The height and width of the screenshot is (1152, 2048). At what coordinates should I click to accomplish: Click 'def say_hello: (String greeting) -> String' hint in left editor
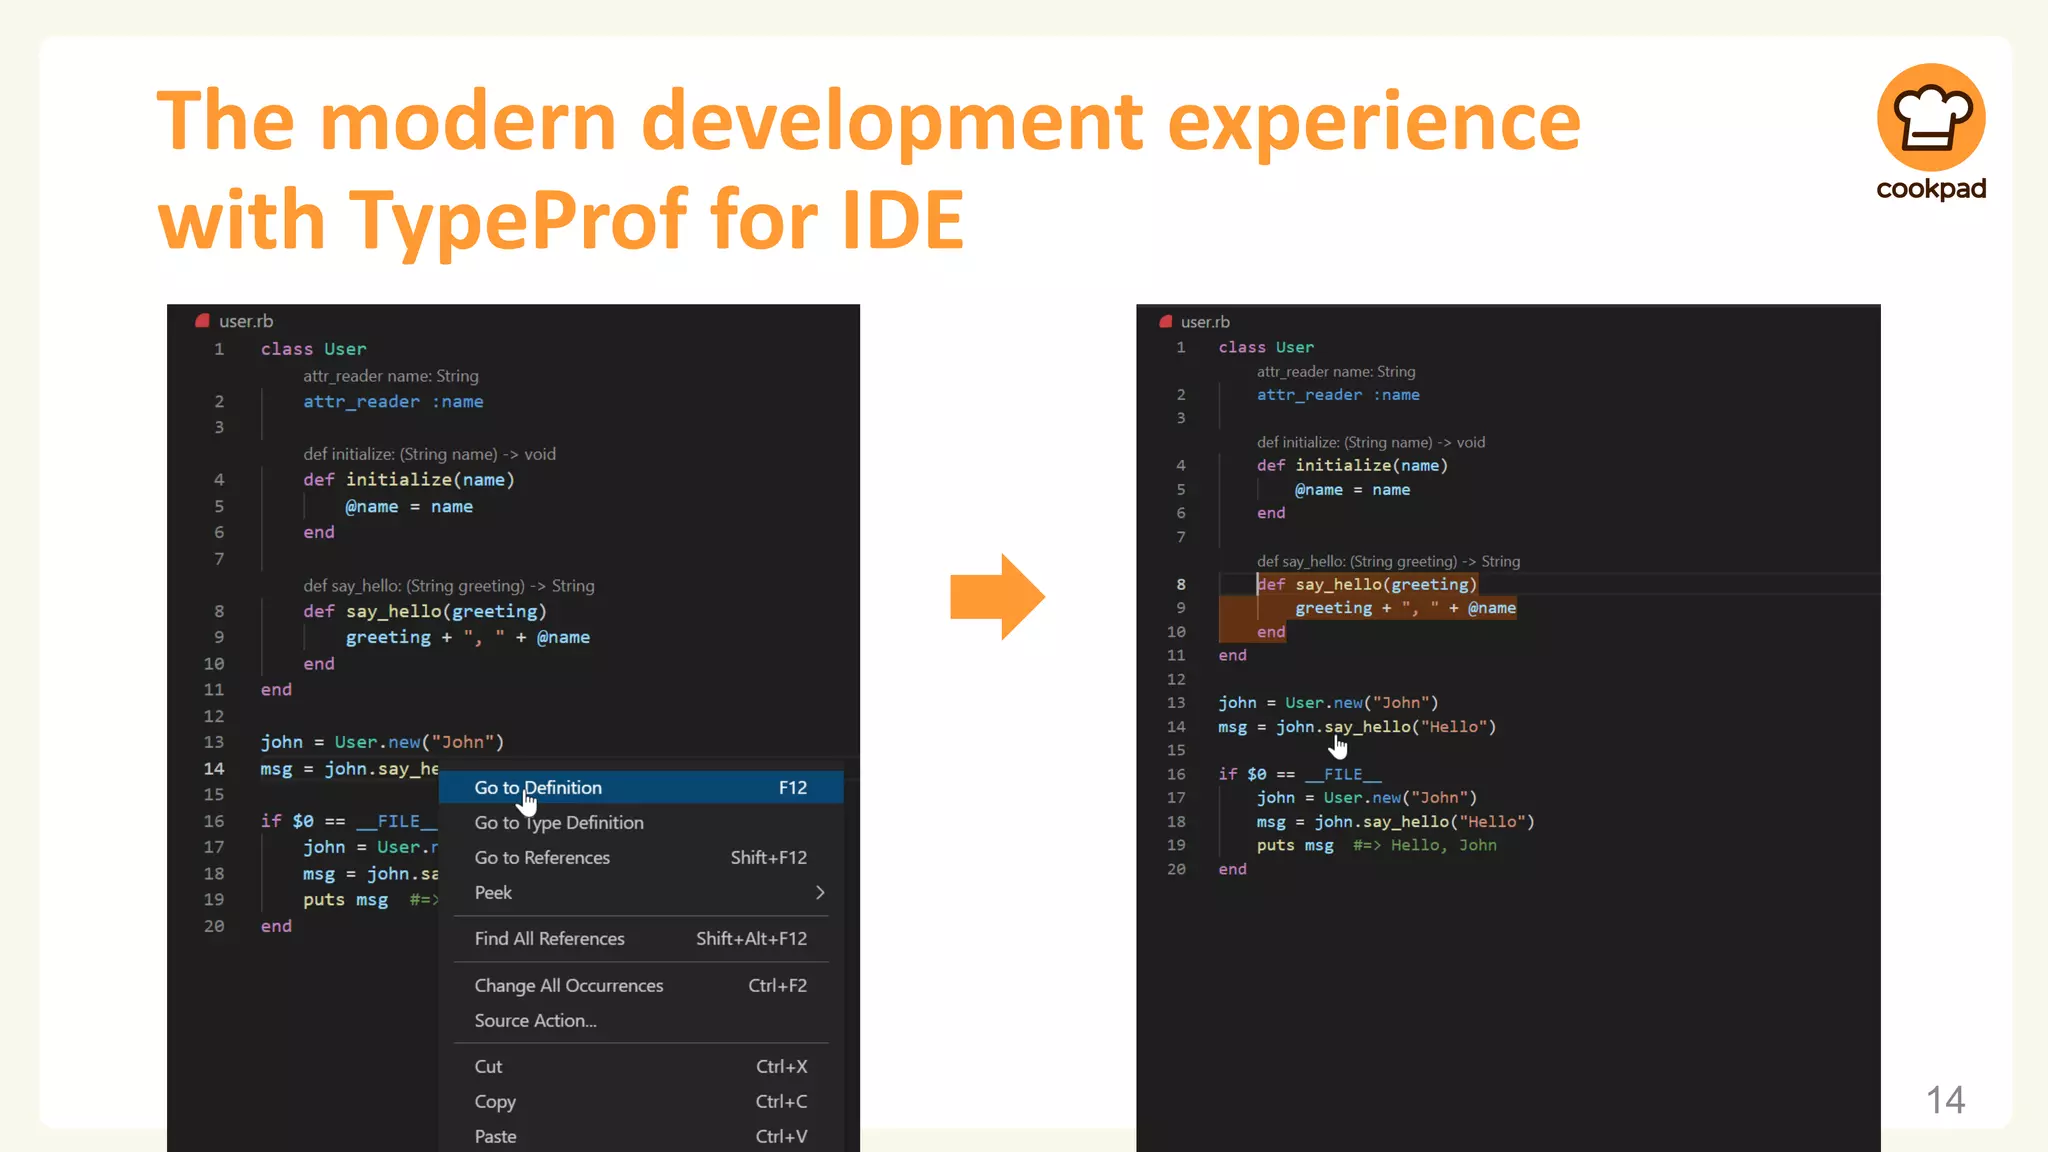(449, 586)
